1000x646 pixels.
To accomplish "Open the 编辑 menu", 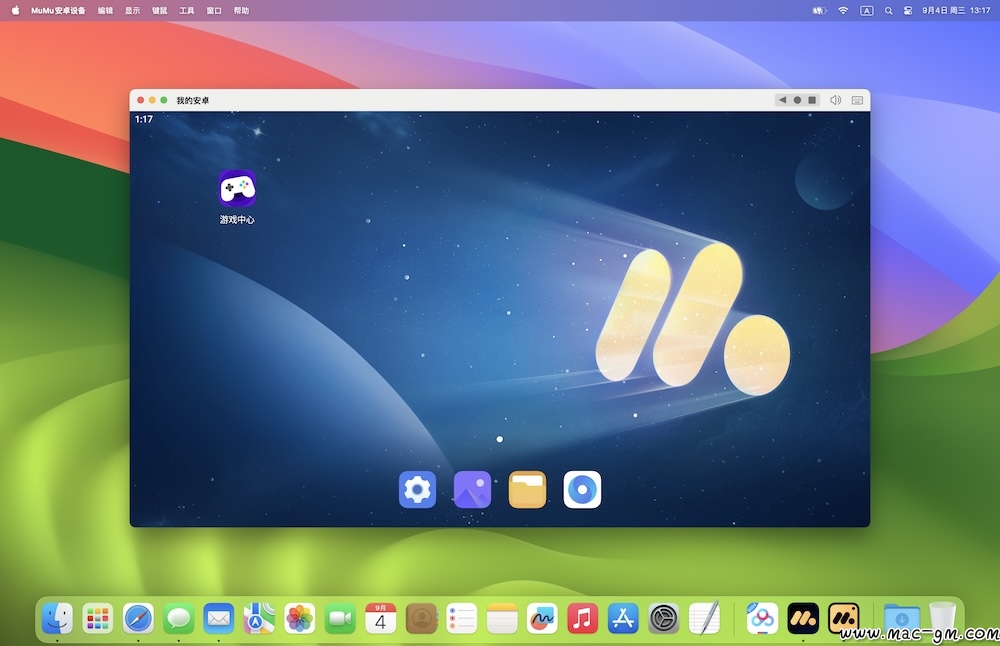I will coord(105,11).
